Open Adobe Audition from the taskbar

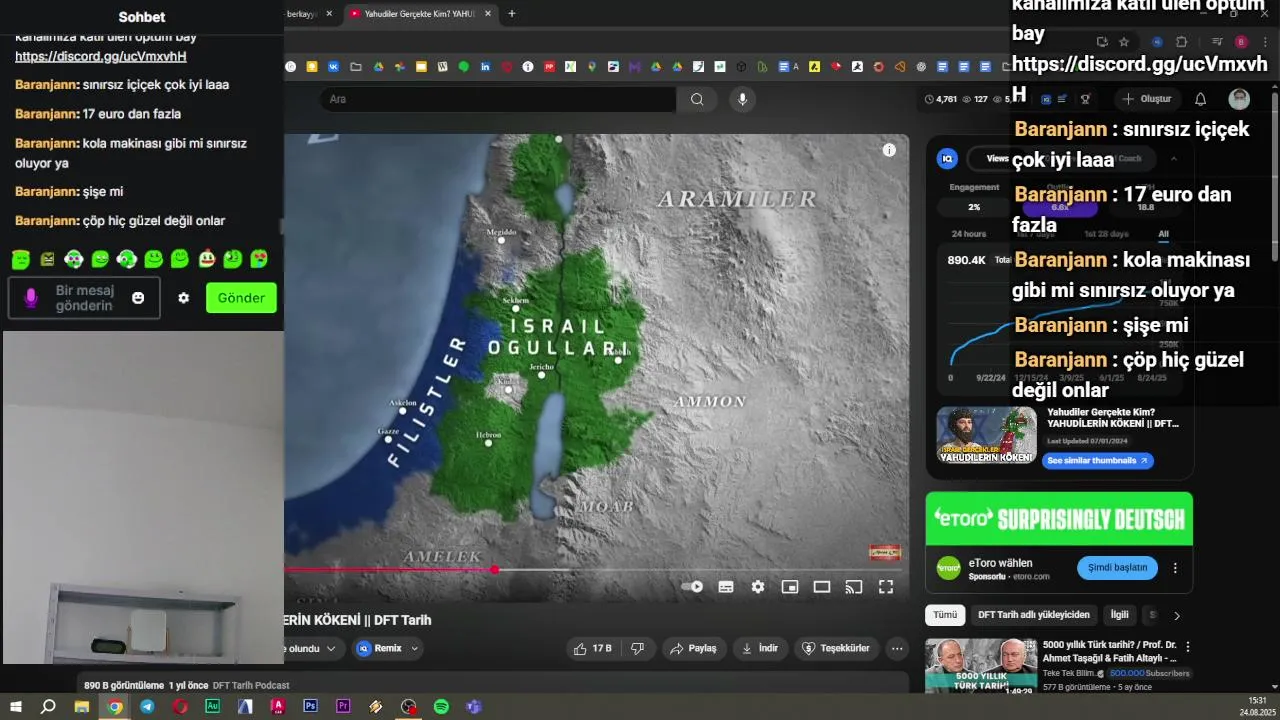[x=212, y=706]
